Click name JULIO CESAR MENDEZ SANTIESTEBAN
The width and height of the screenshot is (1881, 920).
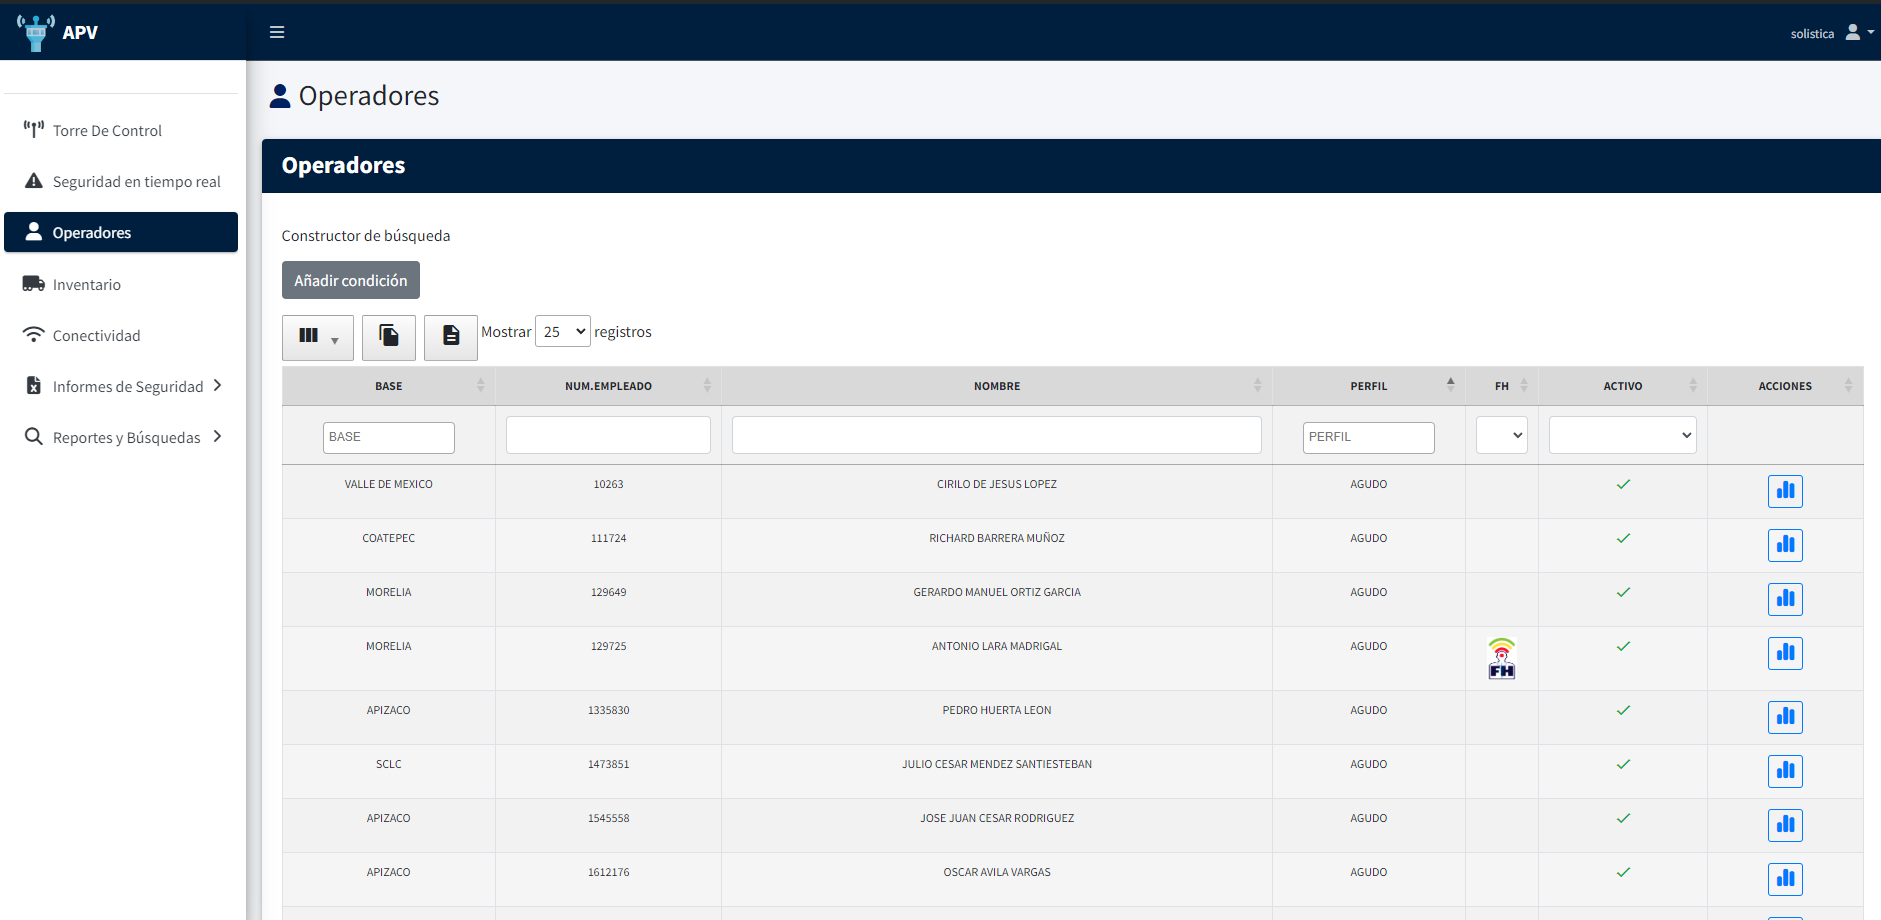997,764
